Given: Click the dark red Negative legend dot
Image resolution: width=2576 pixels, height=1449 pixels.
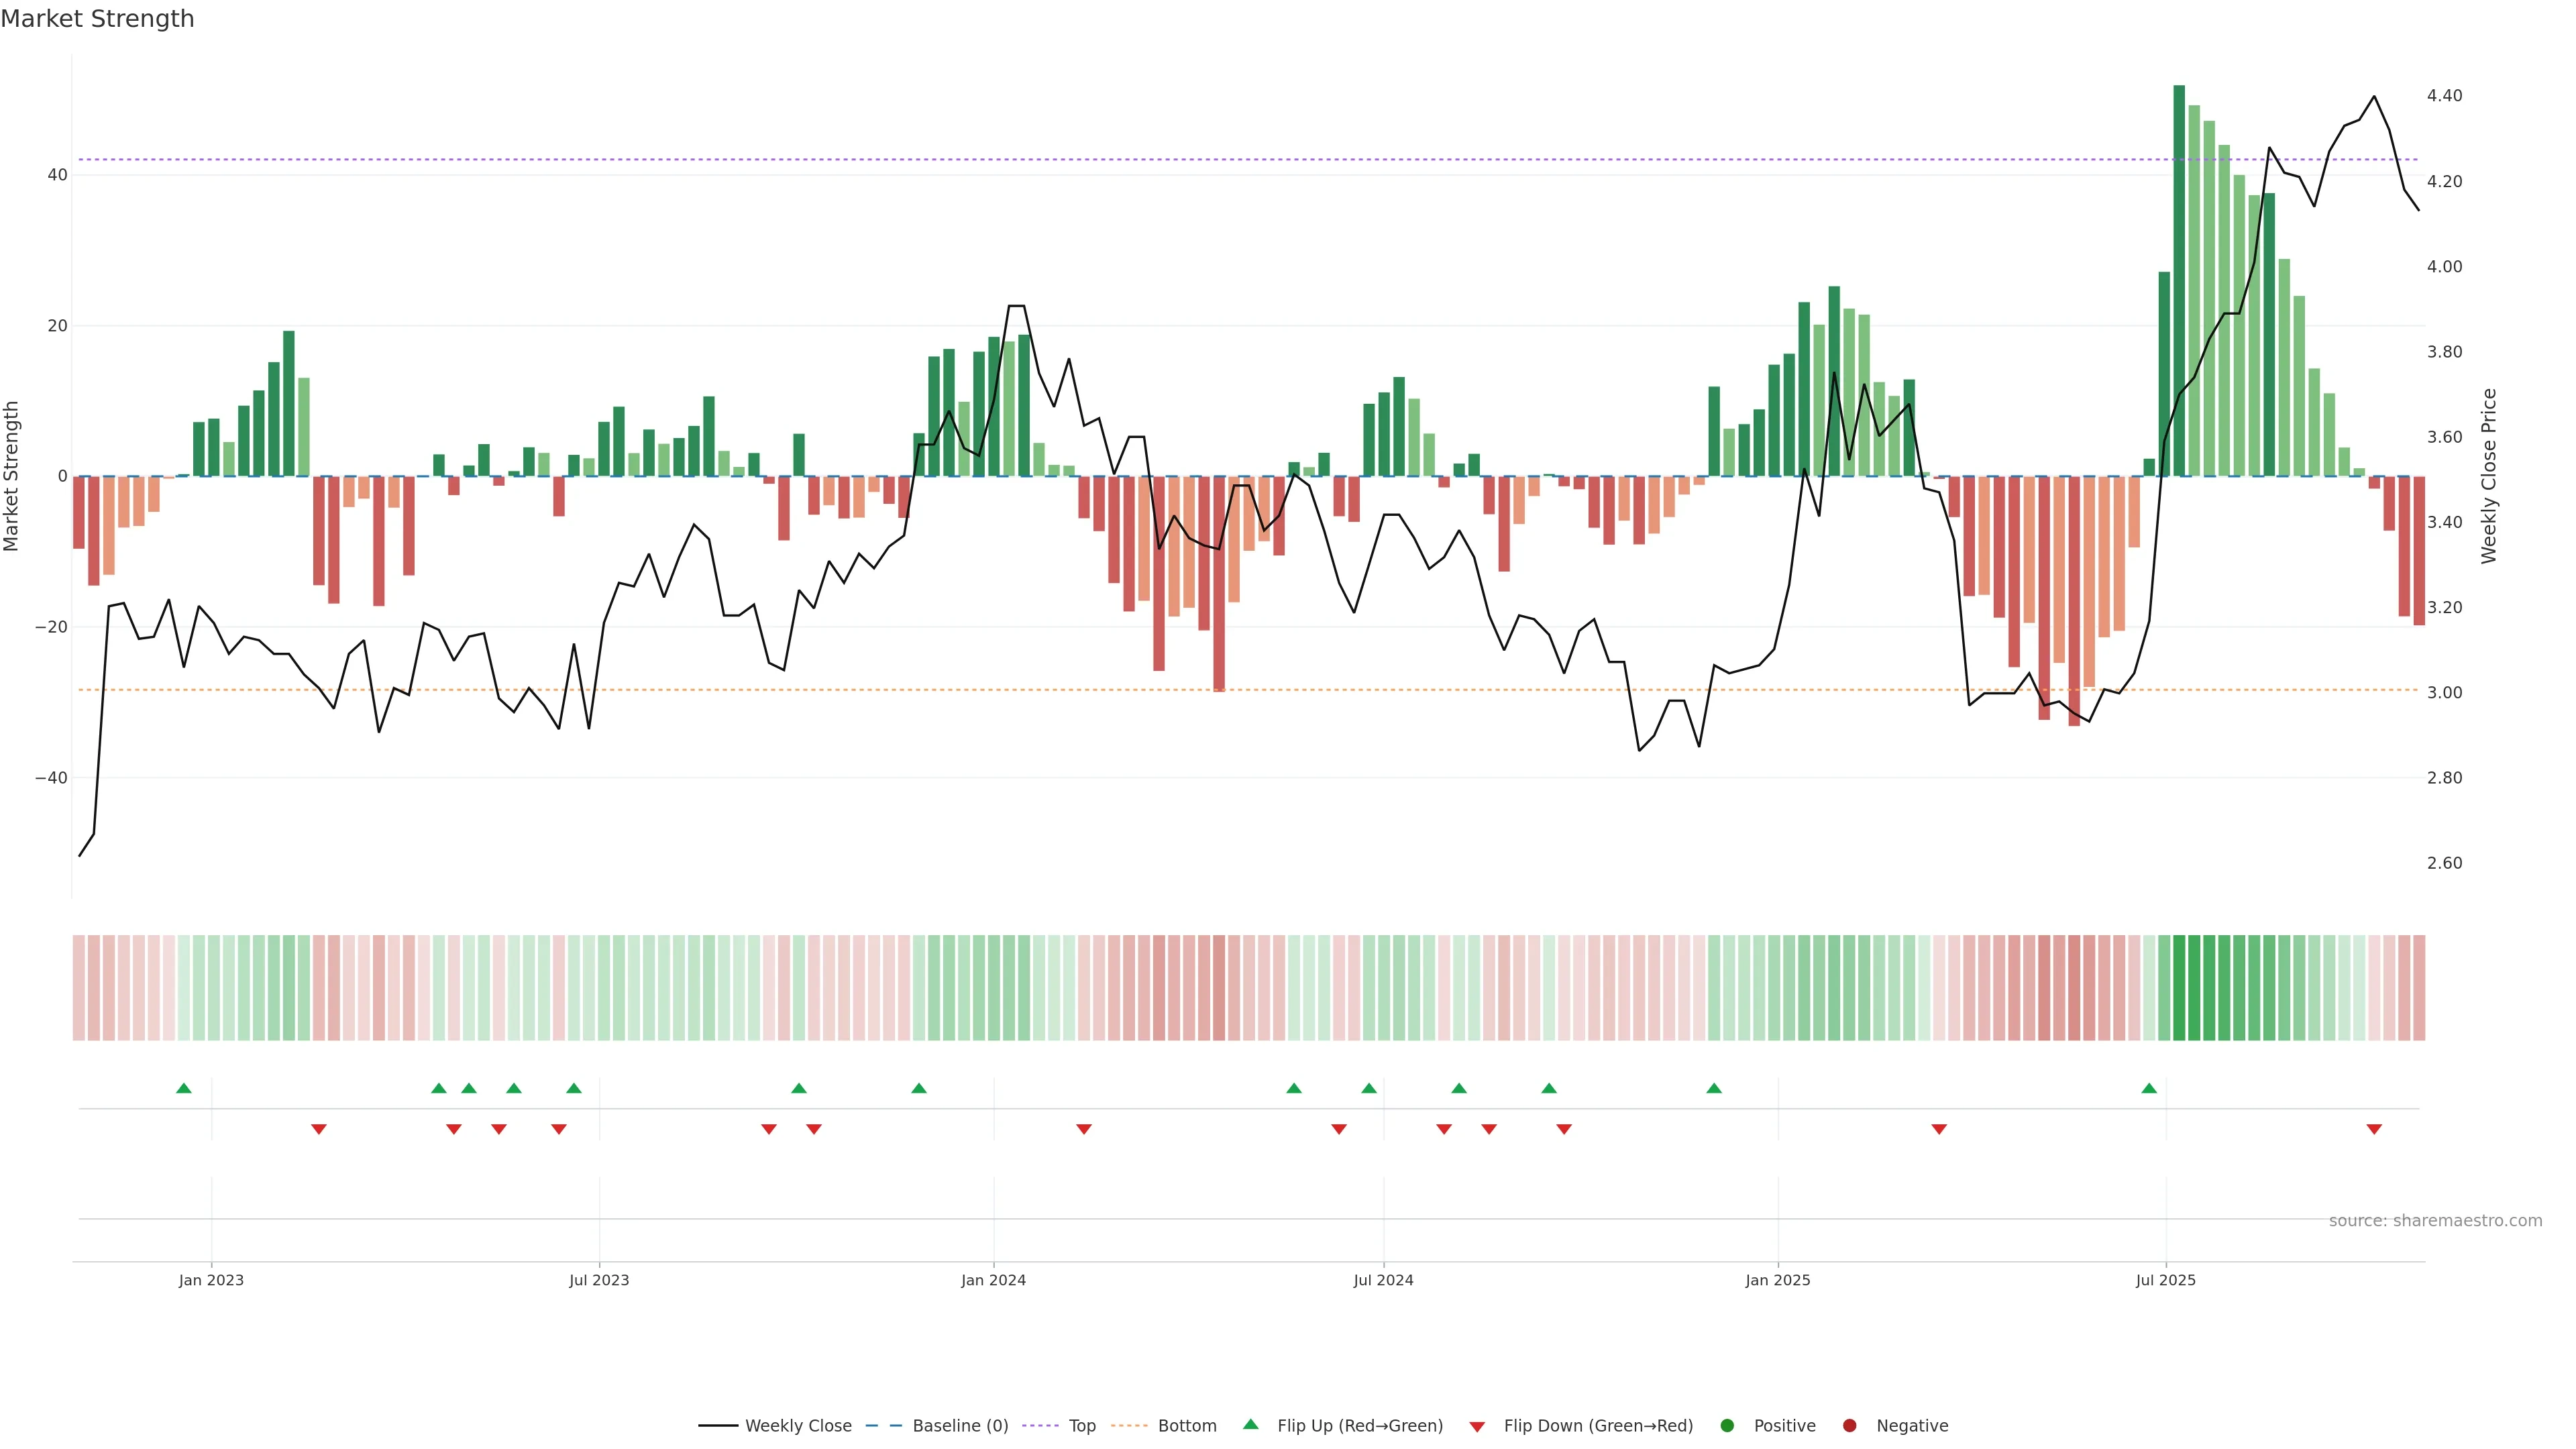Looking at the screenshot, I should tap(1849, 1426).
